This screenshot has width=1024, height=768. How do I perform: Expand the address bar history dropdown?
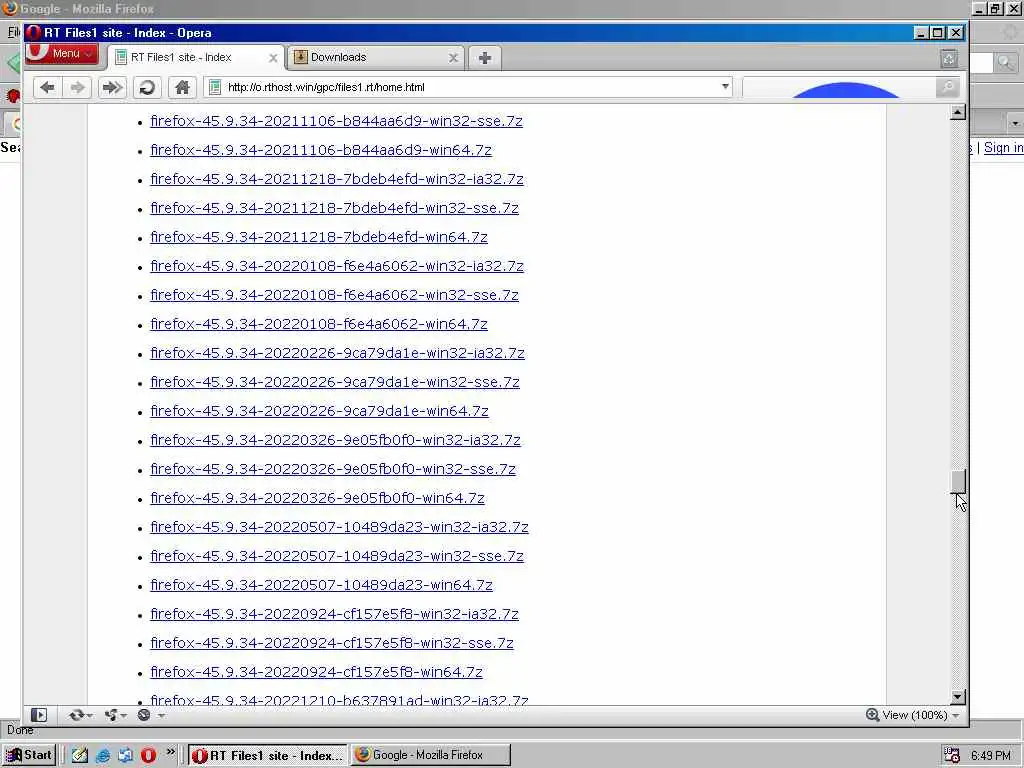coord(725,87)
